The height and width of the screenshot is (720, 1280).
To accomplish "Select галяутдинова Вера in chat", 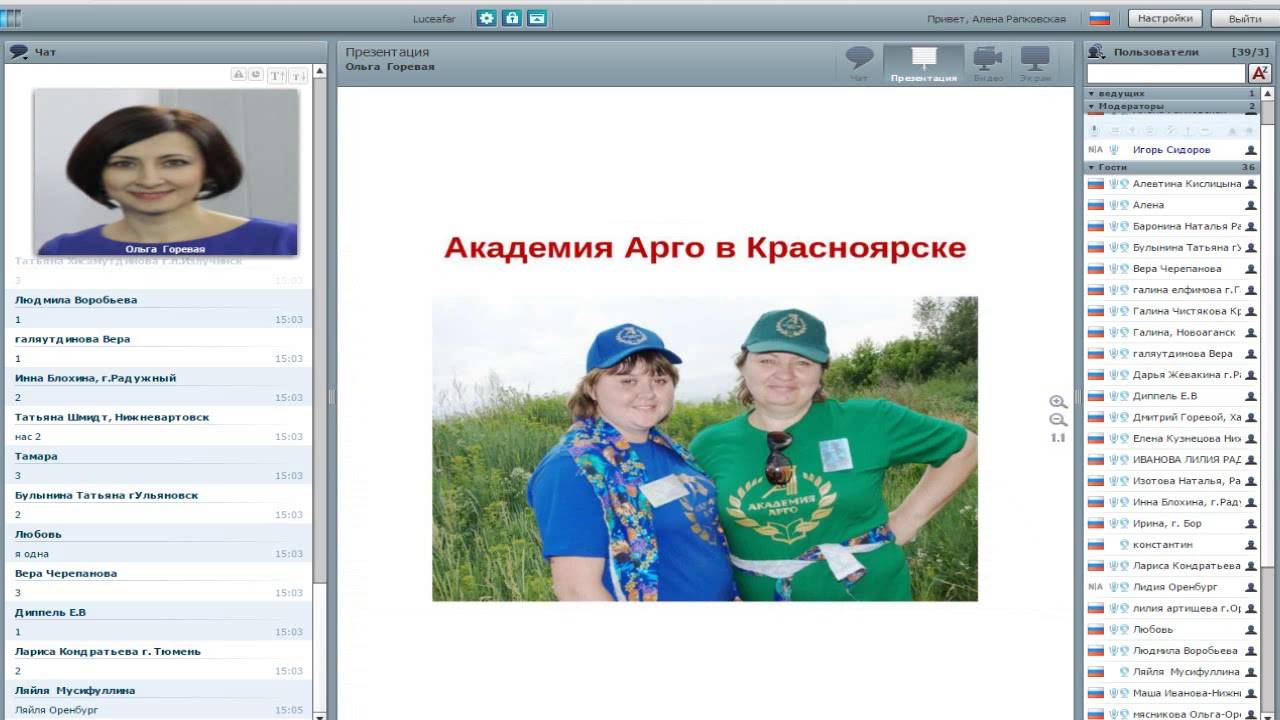I will click(x=158, y=348).
